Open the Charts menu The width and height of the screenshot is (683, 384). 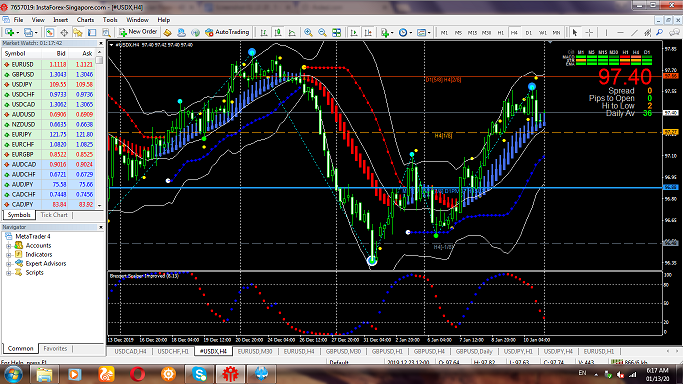pos(85,20)
